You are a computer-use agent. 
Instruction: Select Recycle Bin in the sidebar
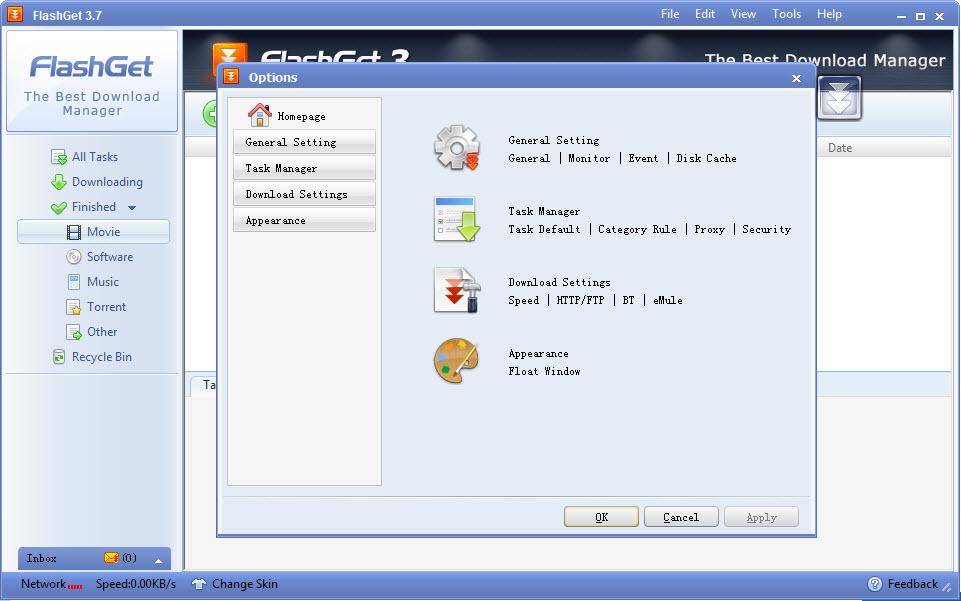102,357
